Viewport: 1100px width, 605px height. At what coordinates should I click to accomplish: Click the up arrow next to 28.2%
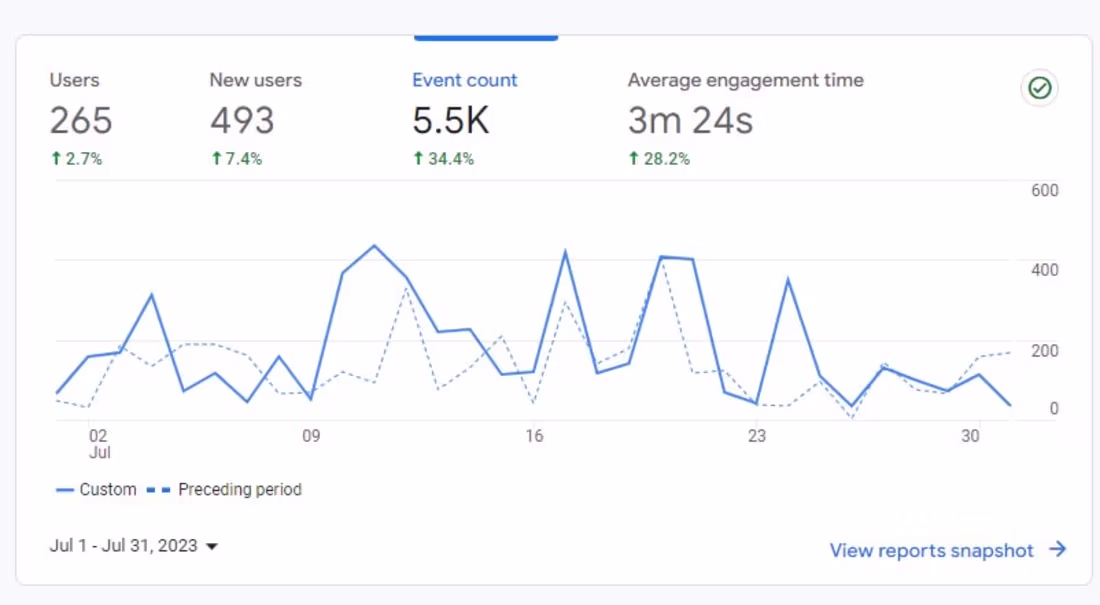point(632,158)
